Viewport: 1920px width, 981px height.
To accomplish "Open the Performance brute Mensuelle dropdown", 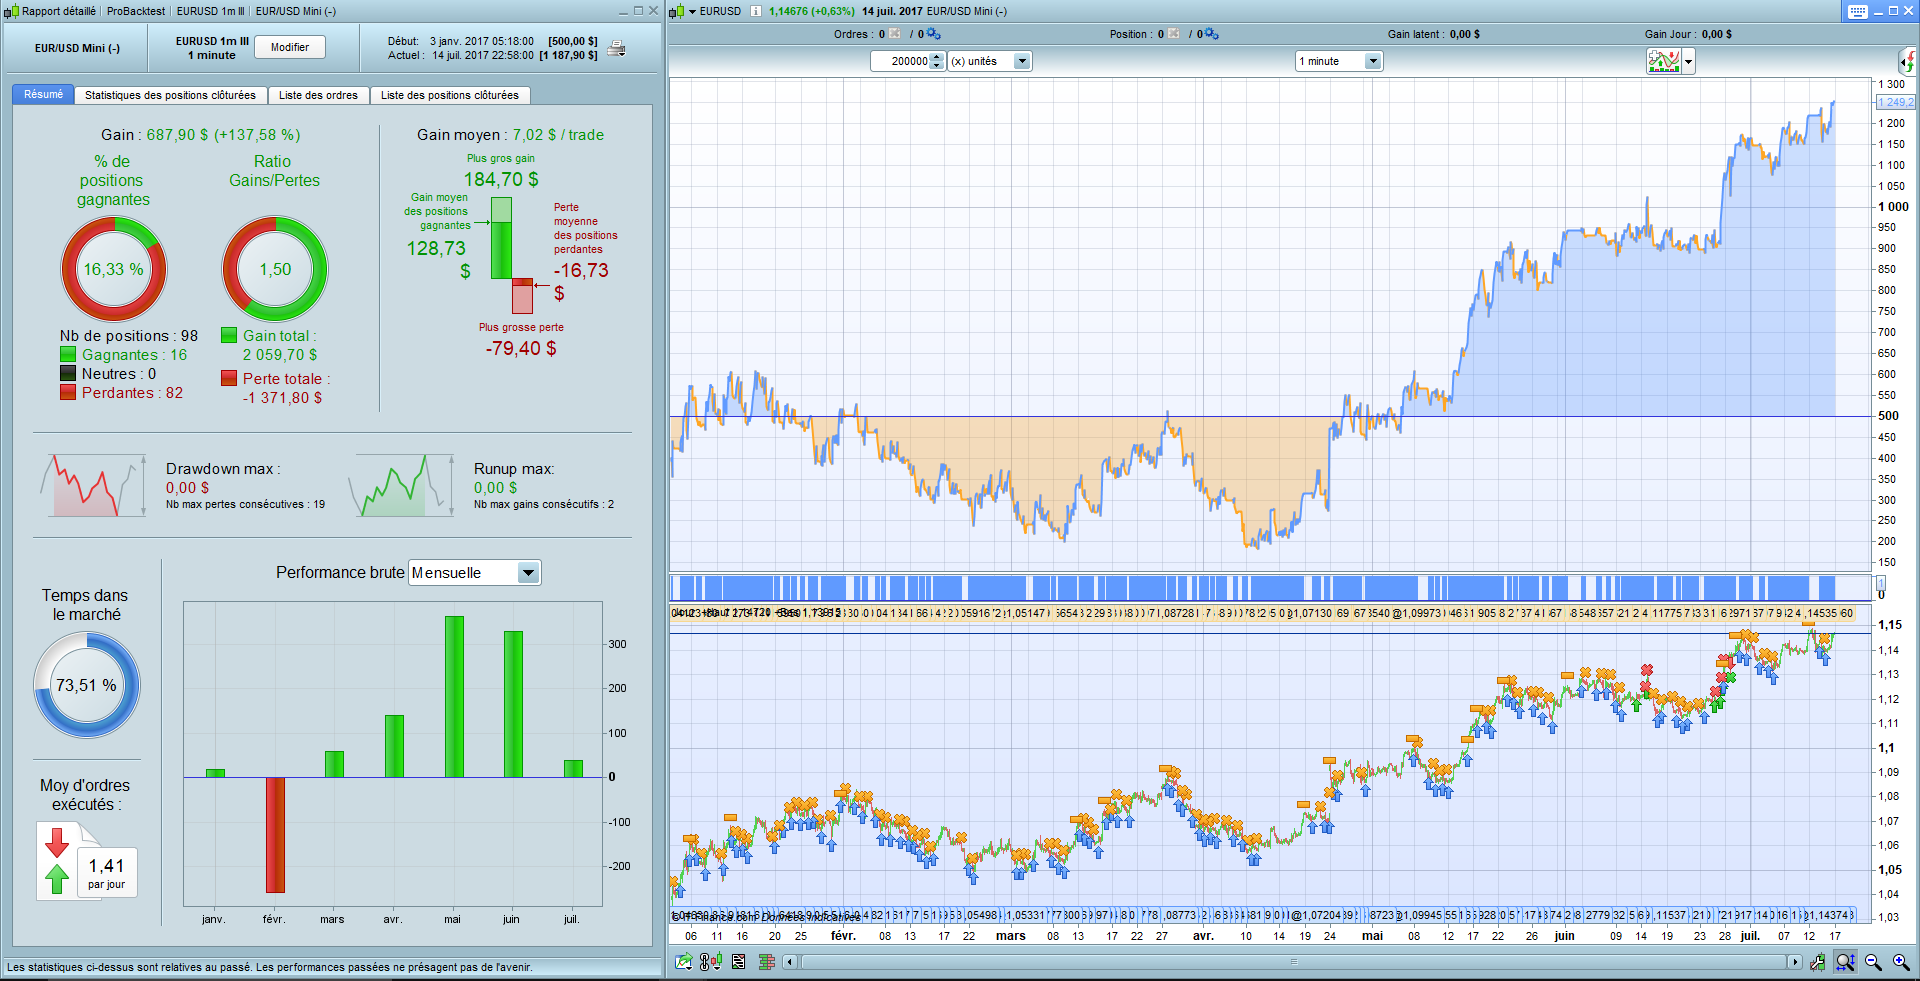I will click(x=475, y=573).
